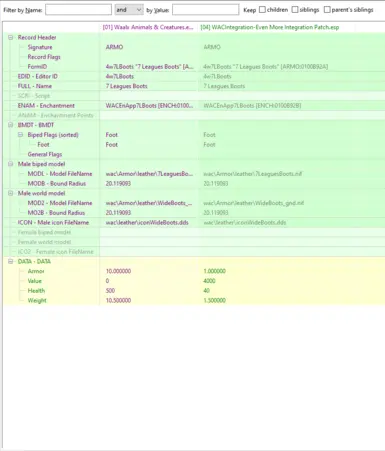Screen dimensions: 385x451
Task: Click the patch column WideBoots_gnd.nif model cell
Action: click(254, 203)
